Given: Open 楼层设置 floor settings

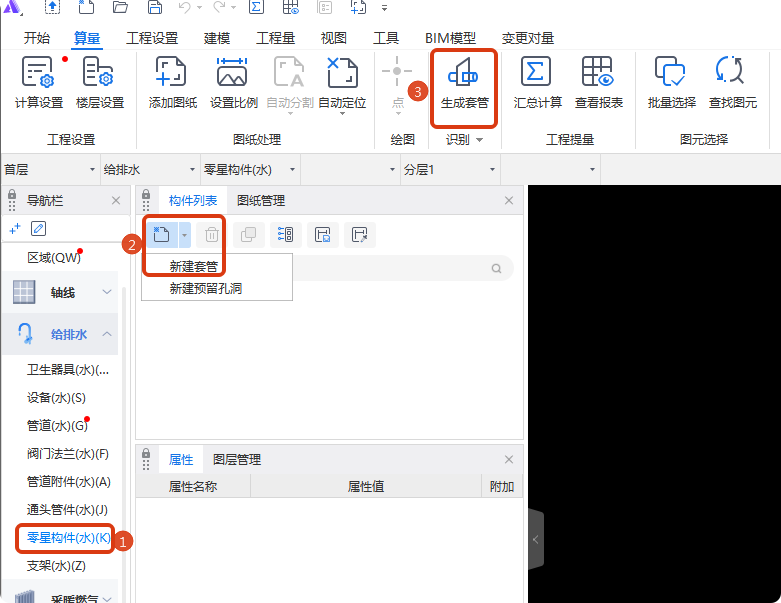Looking at the screenshot, I should [100, 83].
